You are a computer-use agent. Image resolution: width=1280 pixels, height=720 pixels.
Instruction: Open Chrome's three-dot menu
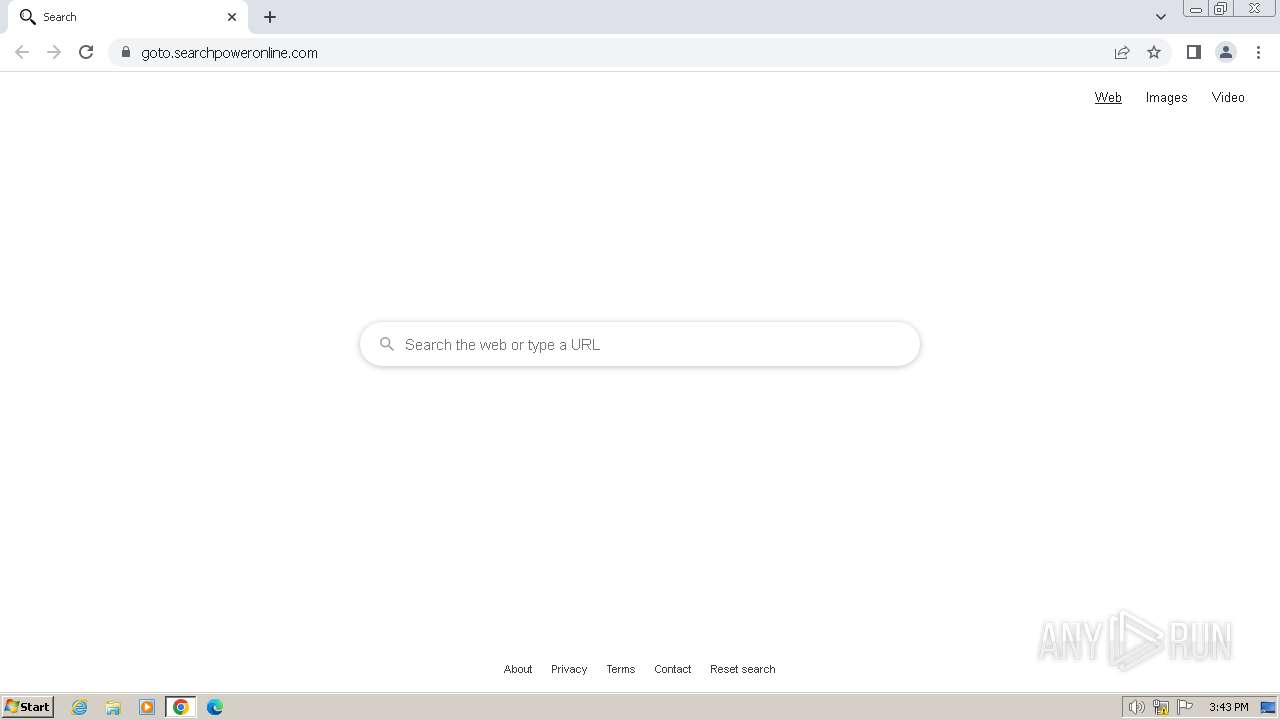1258,52
